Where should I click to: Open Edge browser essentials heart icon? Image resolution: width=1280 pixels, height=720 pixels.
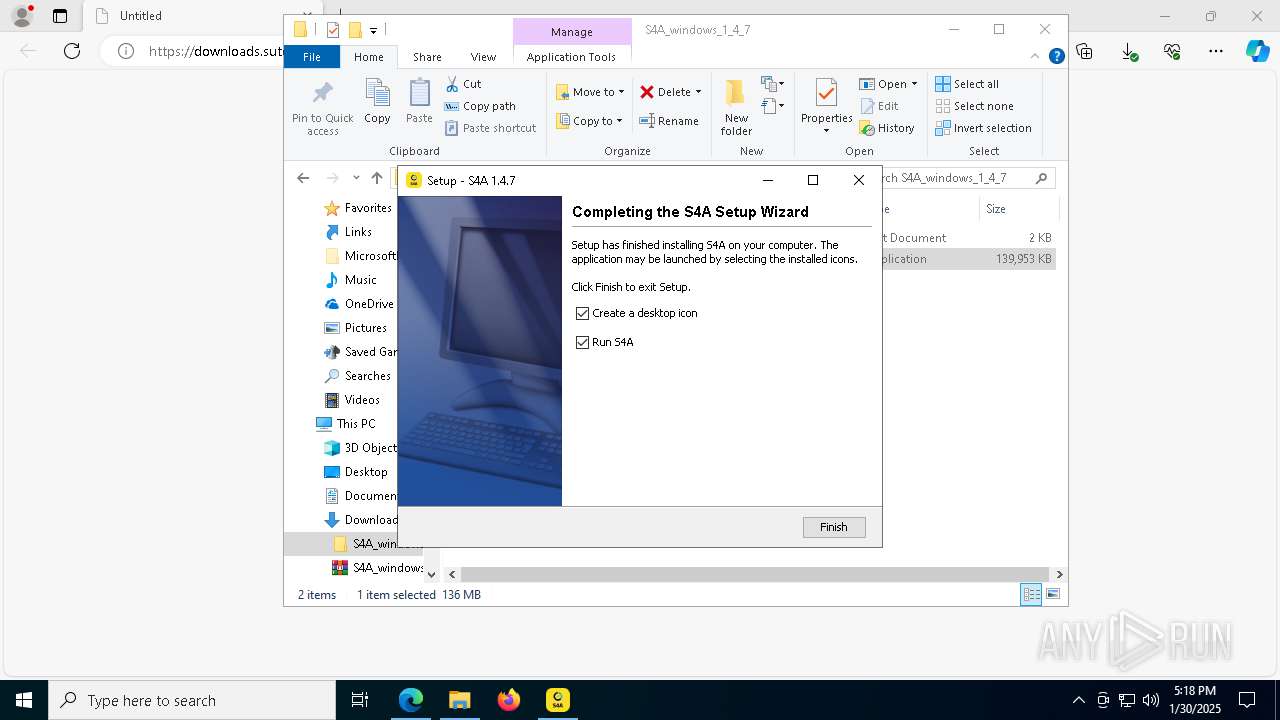(x=1173, y=51)
